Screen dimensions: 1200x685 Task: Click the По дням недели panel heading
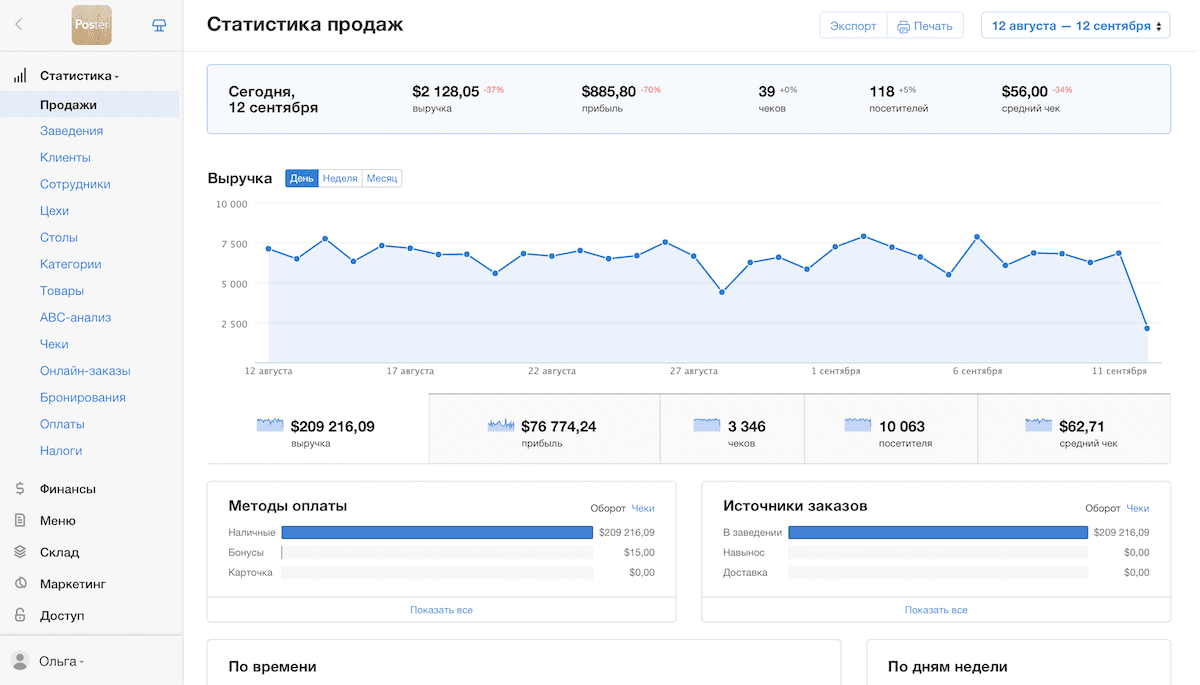tap(947, 666)
